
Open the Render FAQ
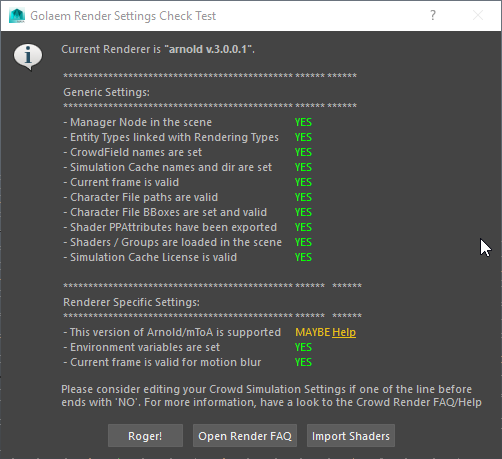pyautogui.click(x=245, y=436)
